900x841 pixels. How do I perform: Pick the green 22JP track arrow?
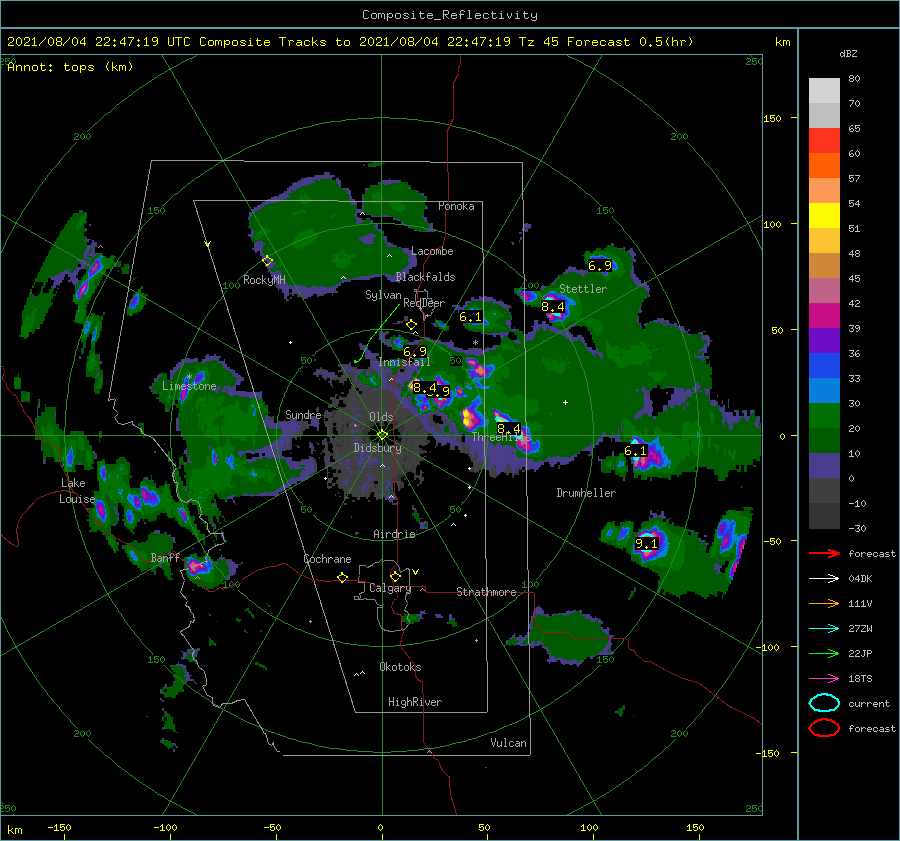(x=824, y=653)
